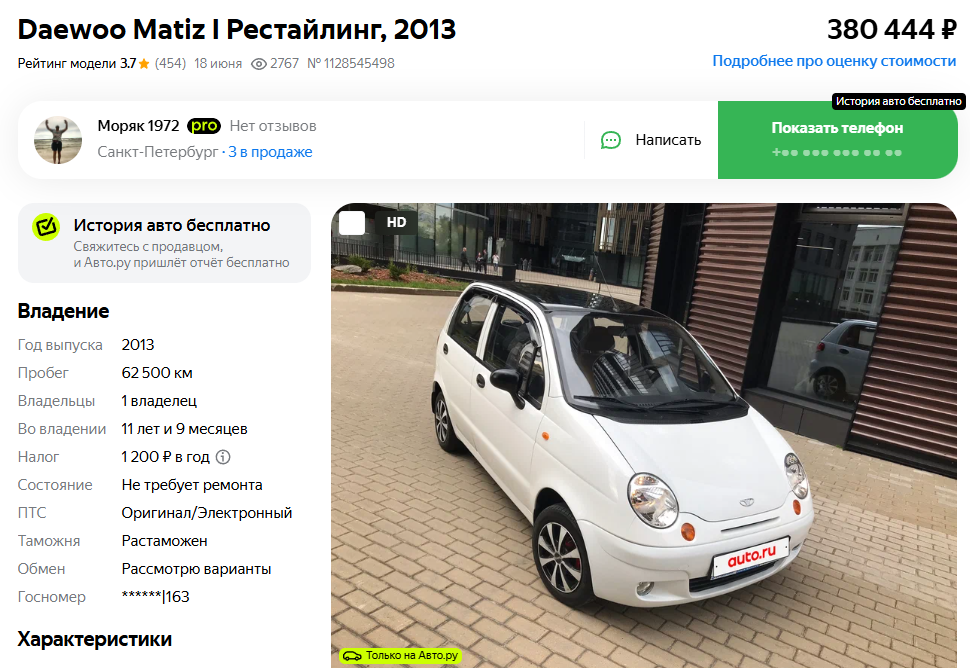Viewport: 970px width, 668px height.
Task: Show the seller's phone number
Action: click(x=838, y=140)
